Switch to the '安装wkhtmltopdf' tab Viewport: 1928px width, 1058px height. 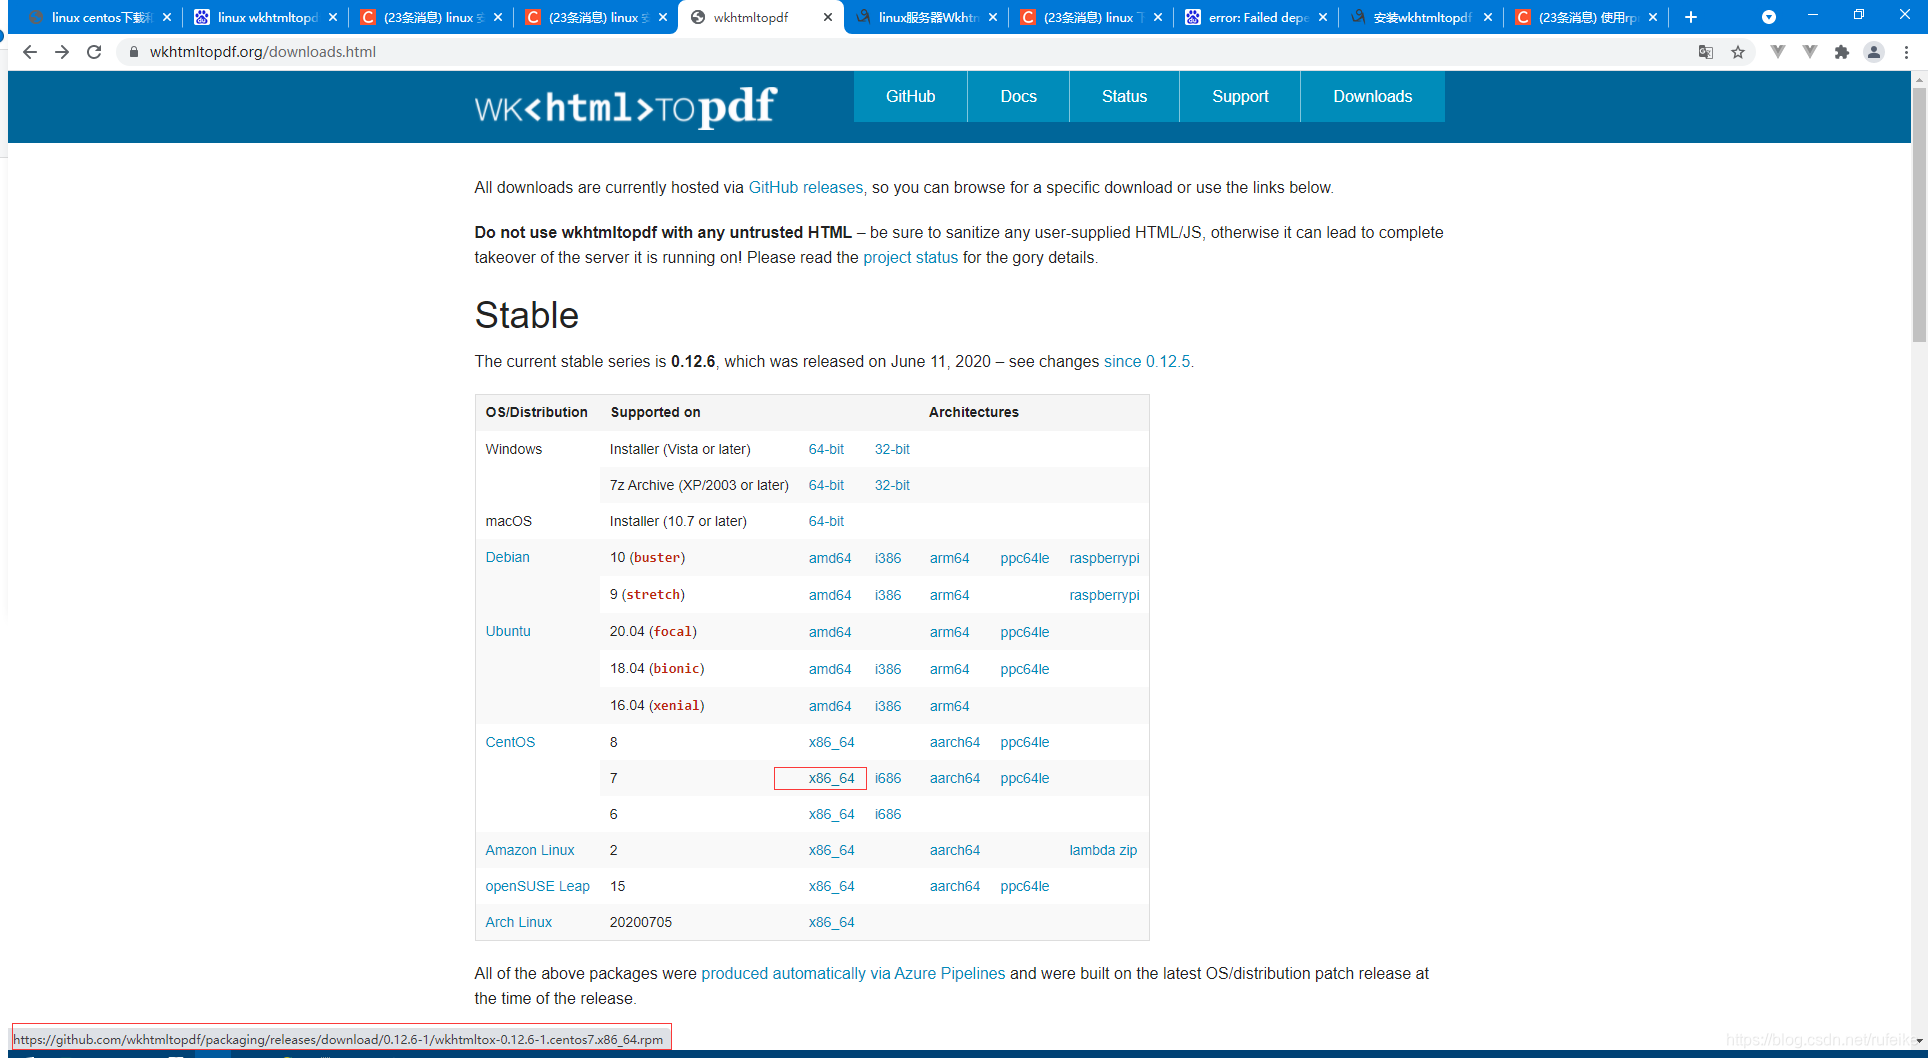coord(1421,17)
